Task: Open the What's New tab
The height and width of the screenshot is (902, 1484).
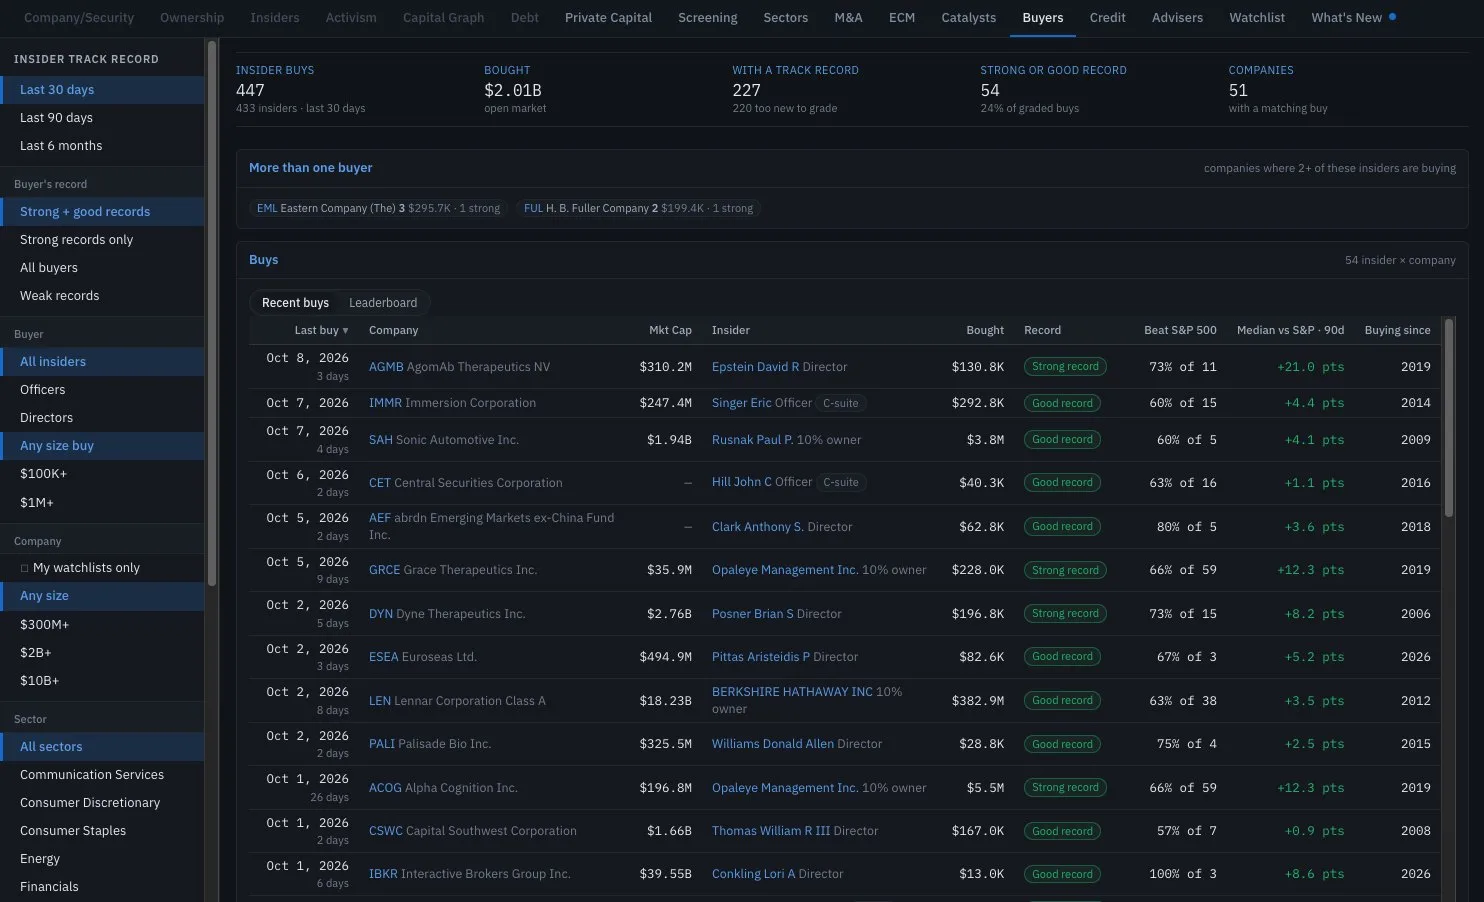Action: 1353,18
